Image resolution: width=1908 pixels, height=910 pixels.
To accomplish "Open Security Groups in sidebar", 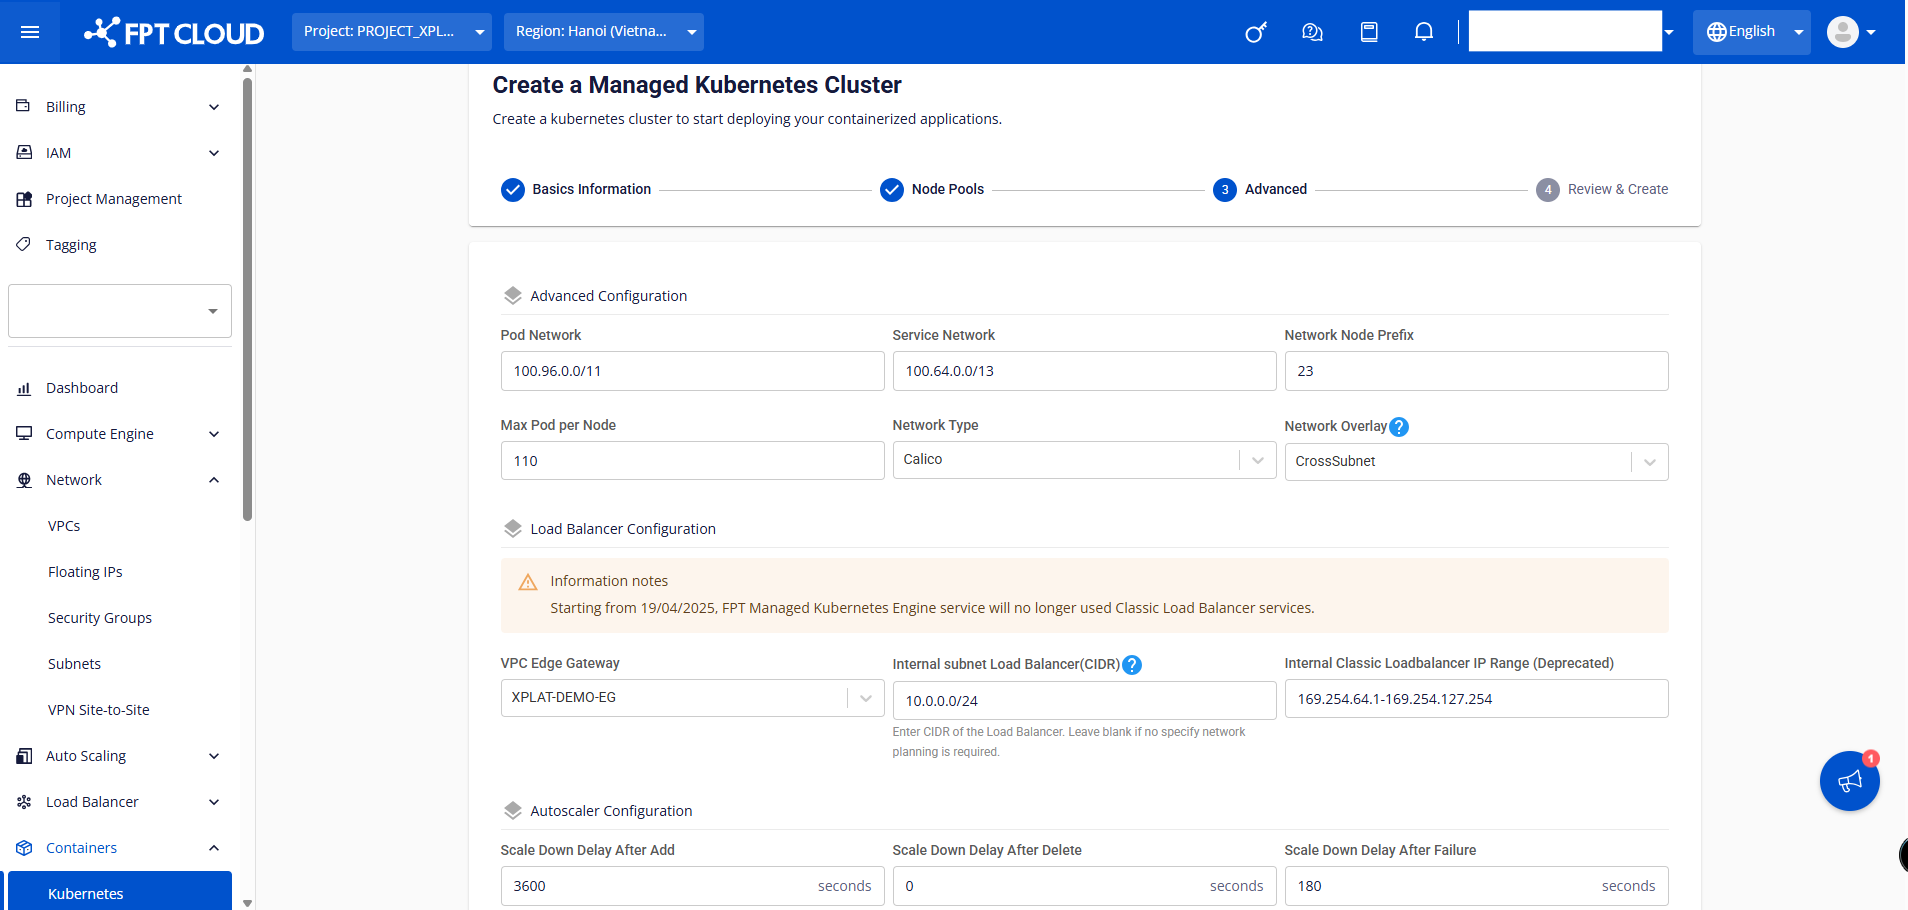I will (x=100, y=618).
